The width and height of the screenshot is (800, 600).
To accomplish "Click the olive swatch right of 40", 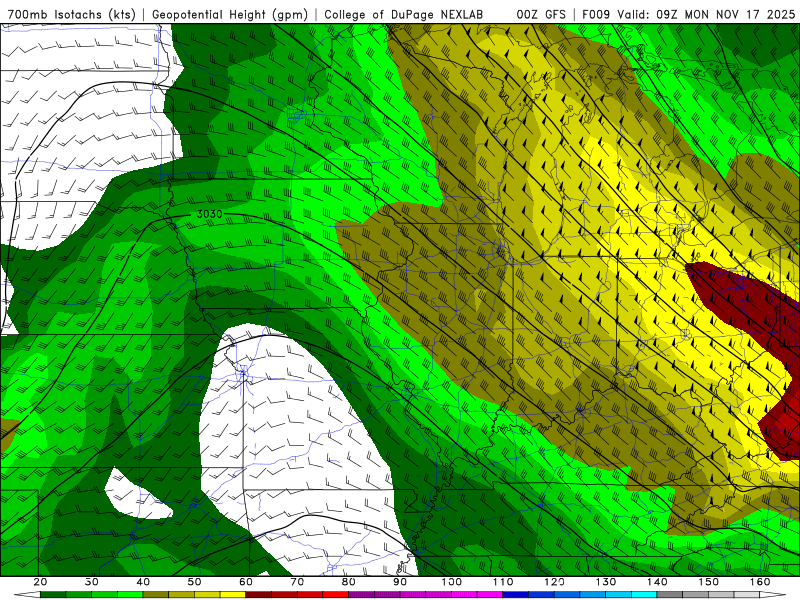I will point(156,595).
